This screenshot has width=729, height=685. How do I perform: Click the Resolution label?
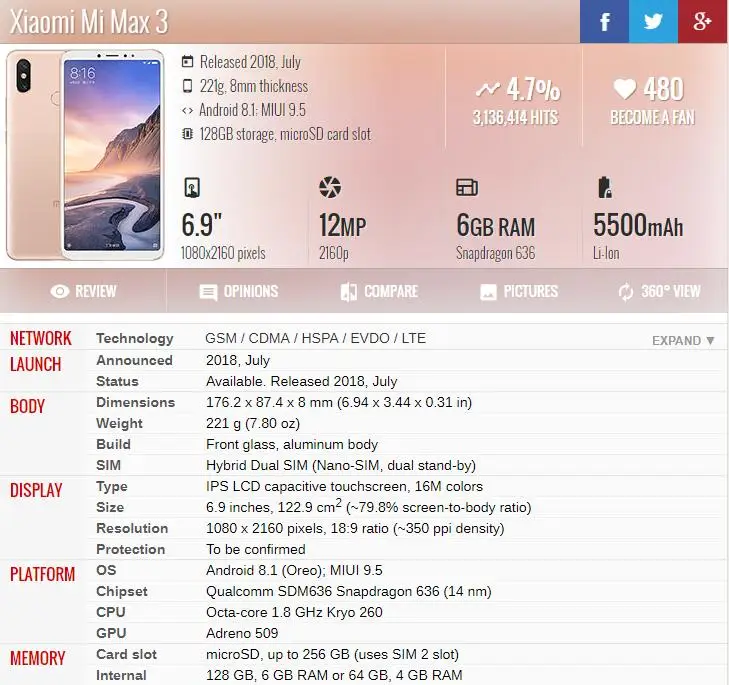coord(132,528)
